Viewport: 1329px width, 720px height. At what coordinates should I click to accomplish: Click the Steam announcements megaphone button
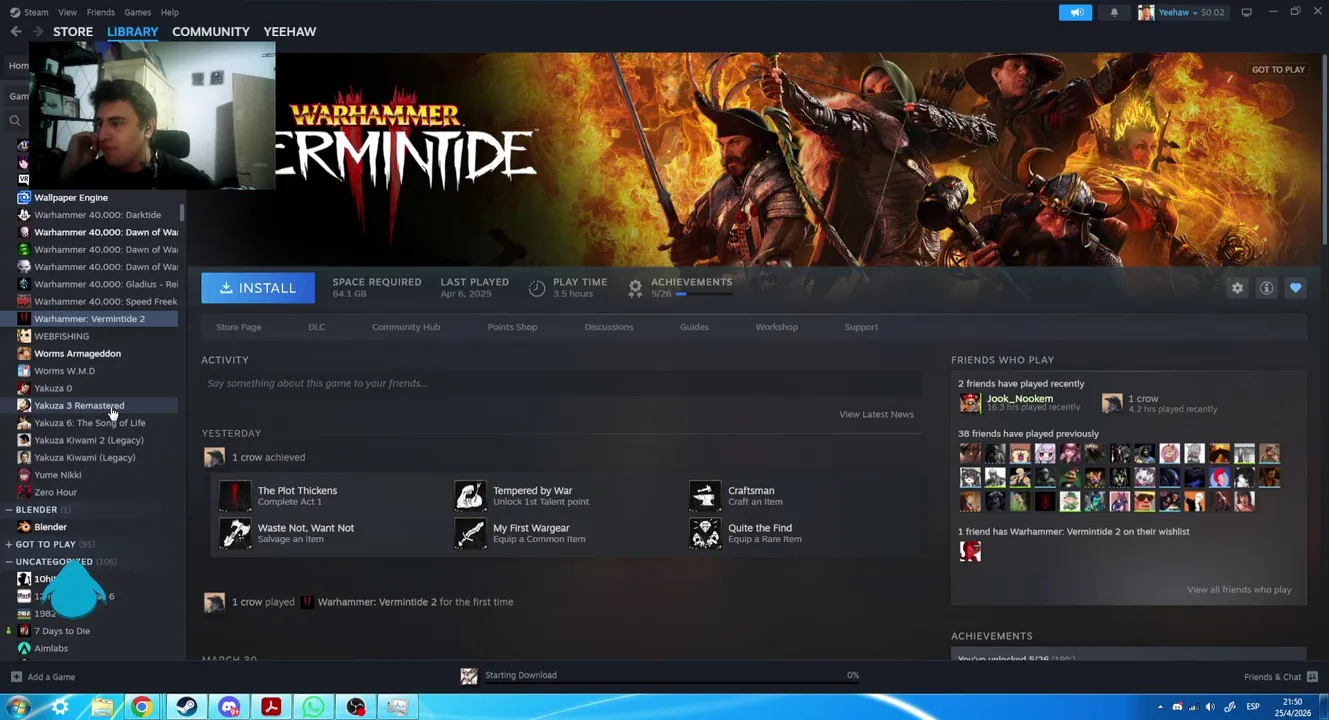click(1076, 12)
